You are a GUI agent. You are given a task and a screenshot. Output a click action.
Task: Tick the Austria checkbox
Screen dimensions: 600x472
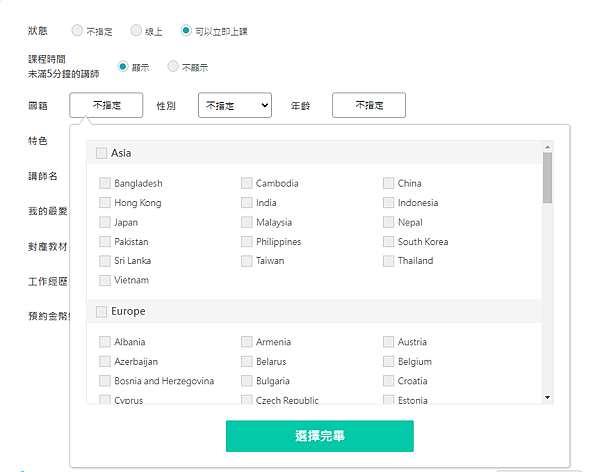[x=388, y=342]
